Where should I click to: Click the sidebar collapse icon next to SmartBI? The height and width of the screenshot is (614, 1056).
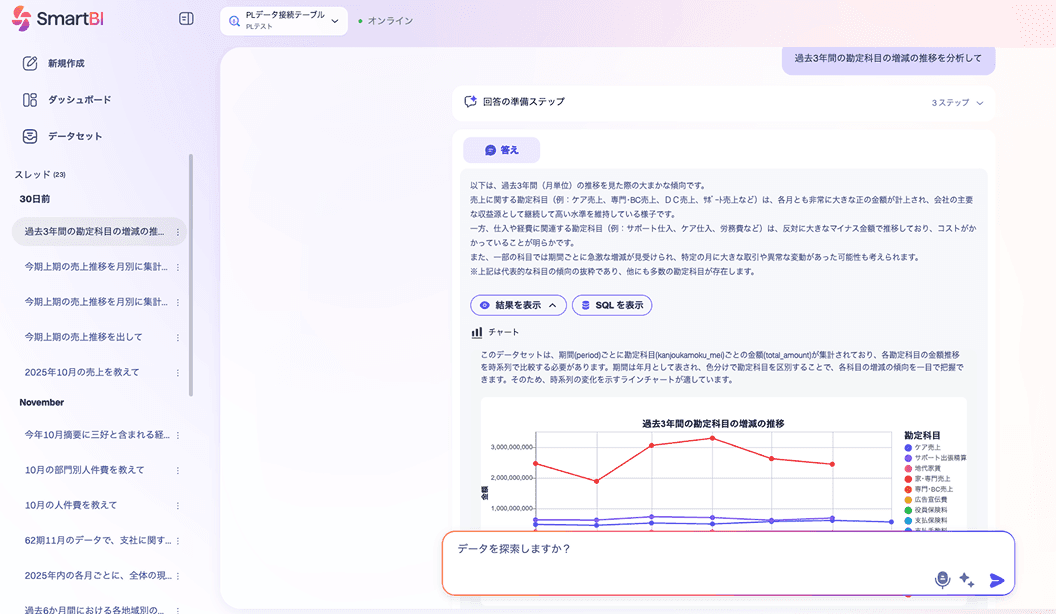[185, 18]
